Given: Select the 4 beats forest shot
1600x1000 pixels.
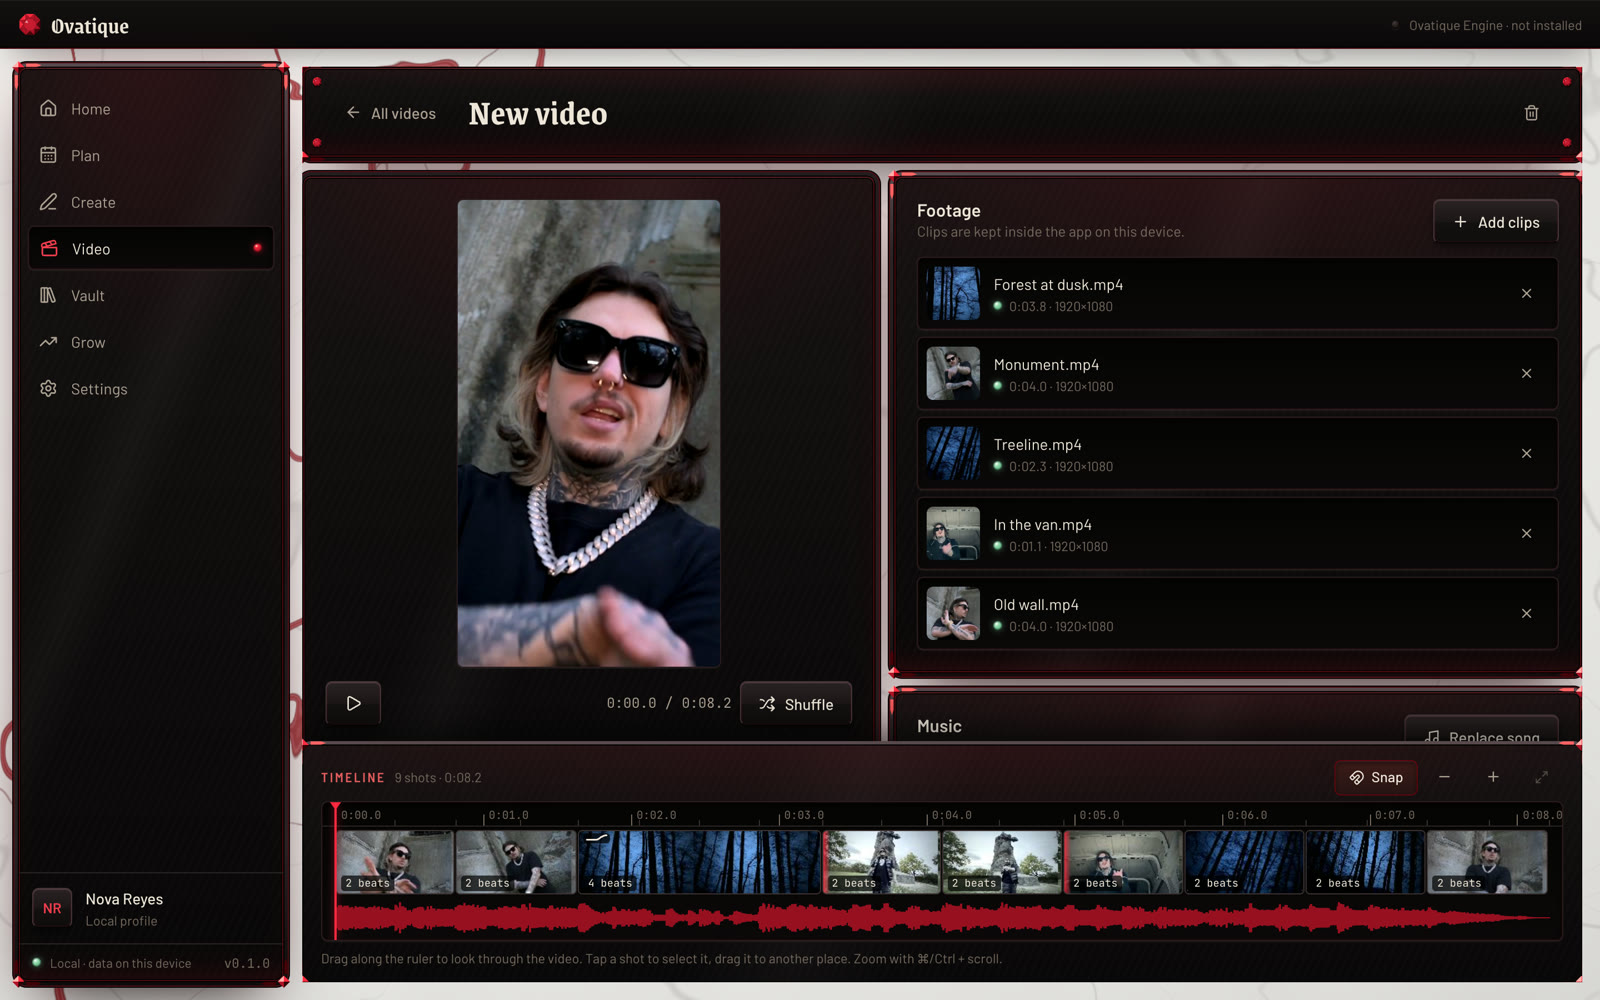Looking at the screenshot, I should (x=700, y=862).
